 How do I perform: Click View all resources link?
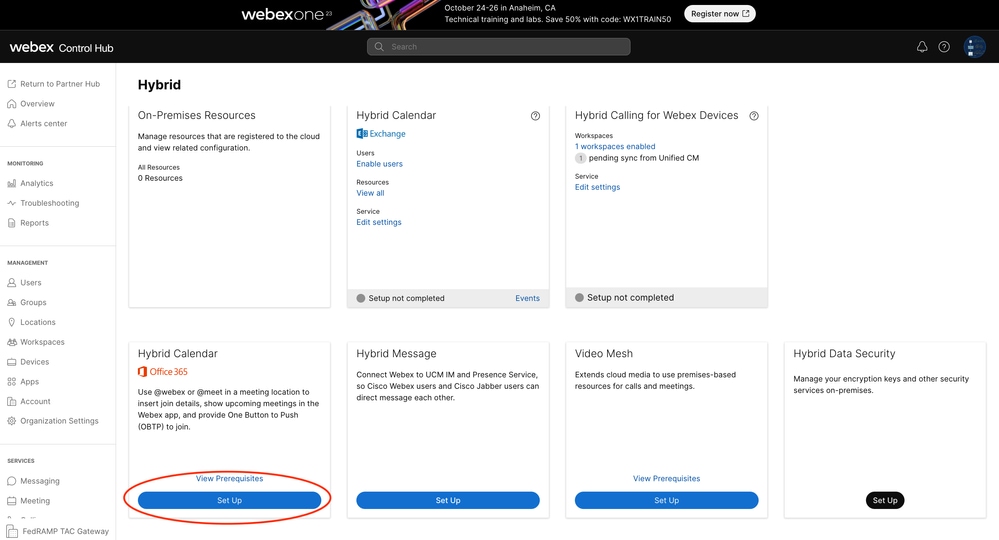tap(370, 193)
